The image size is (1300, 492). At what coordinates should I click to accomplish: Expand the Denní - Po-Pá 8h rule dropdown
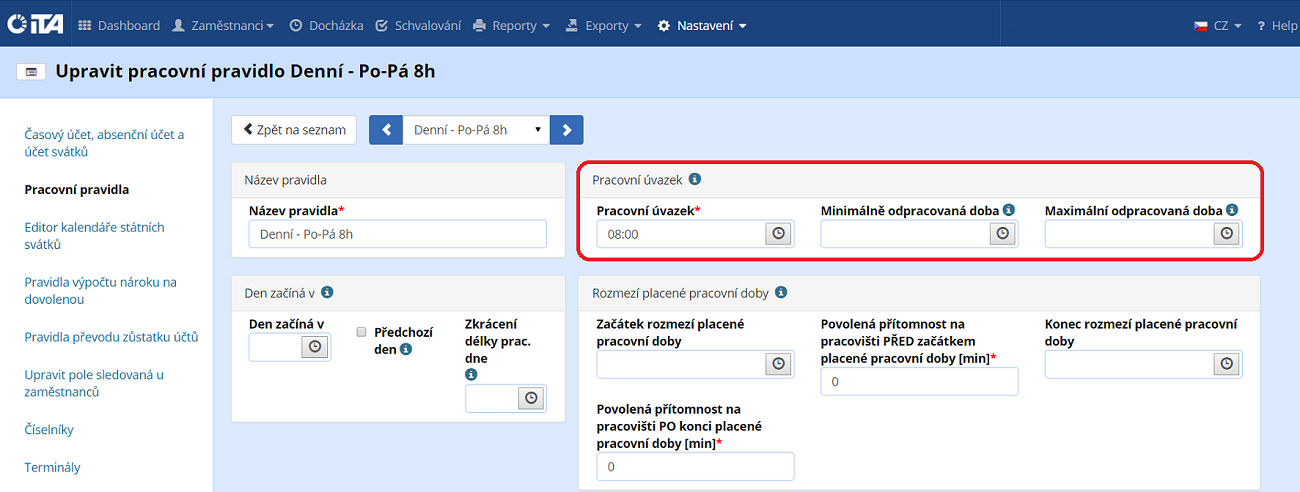(x=476, y=130)
